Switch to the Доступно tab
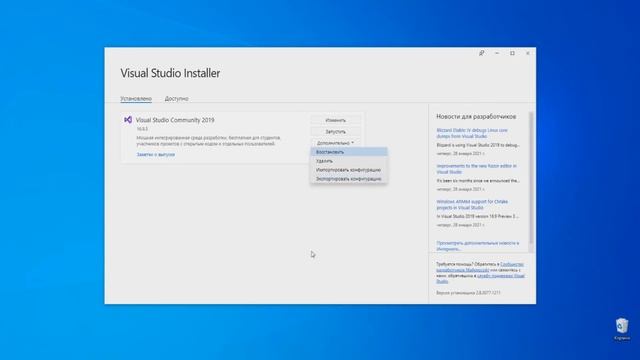Image resolution: width=640 pixels, height=360 pixels. coord(176,98)
